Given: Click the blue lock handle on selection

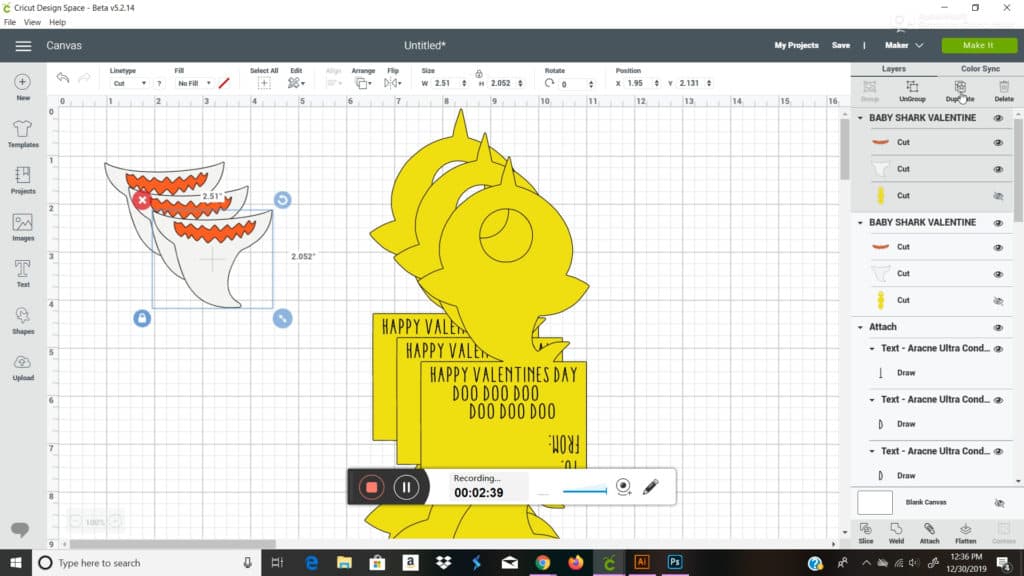Looking at the screenshot, I should [x=142, y=318].
